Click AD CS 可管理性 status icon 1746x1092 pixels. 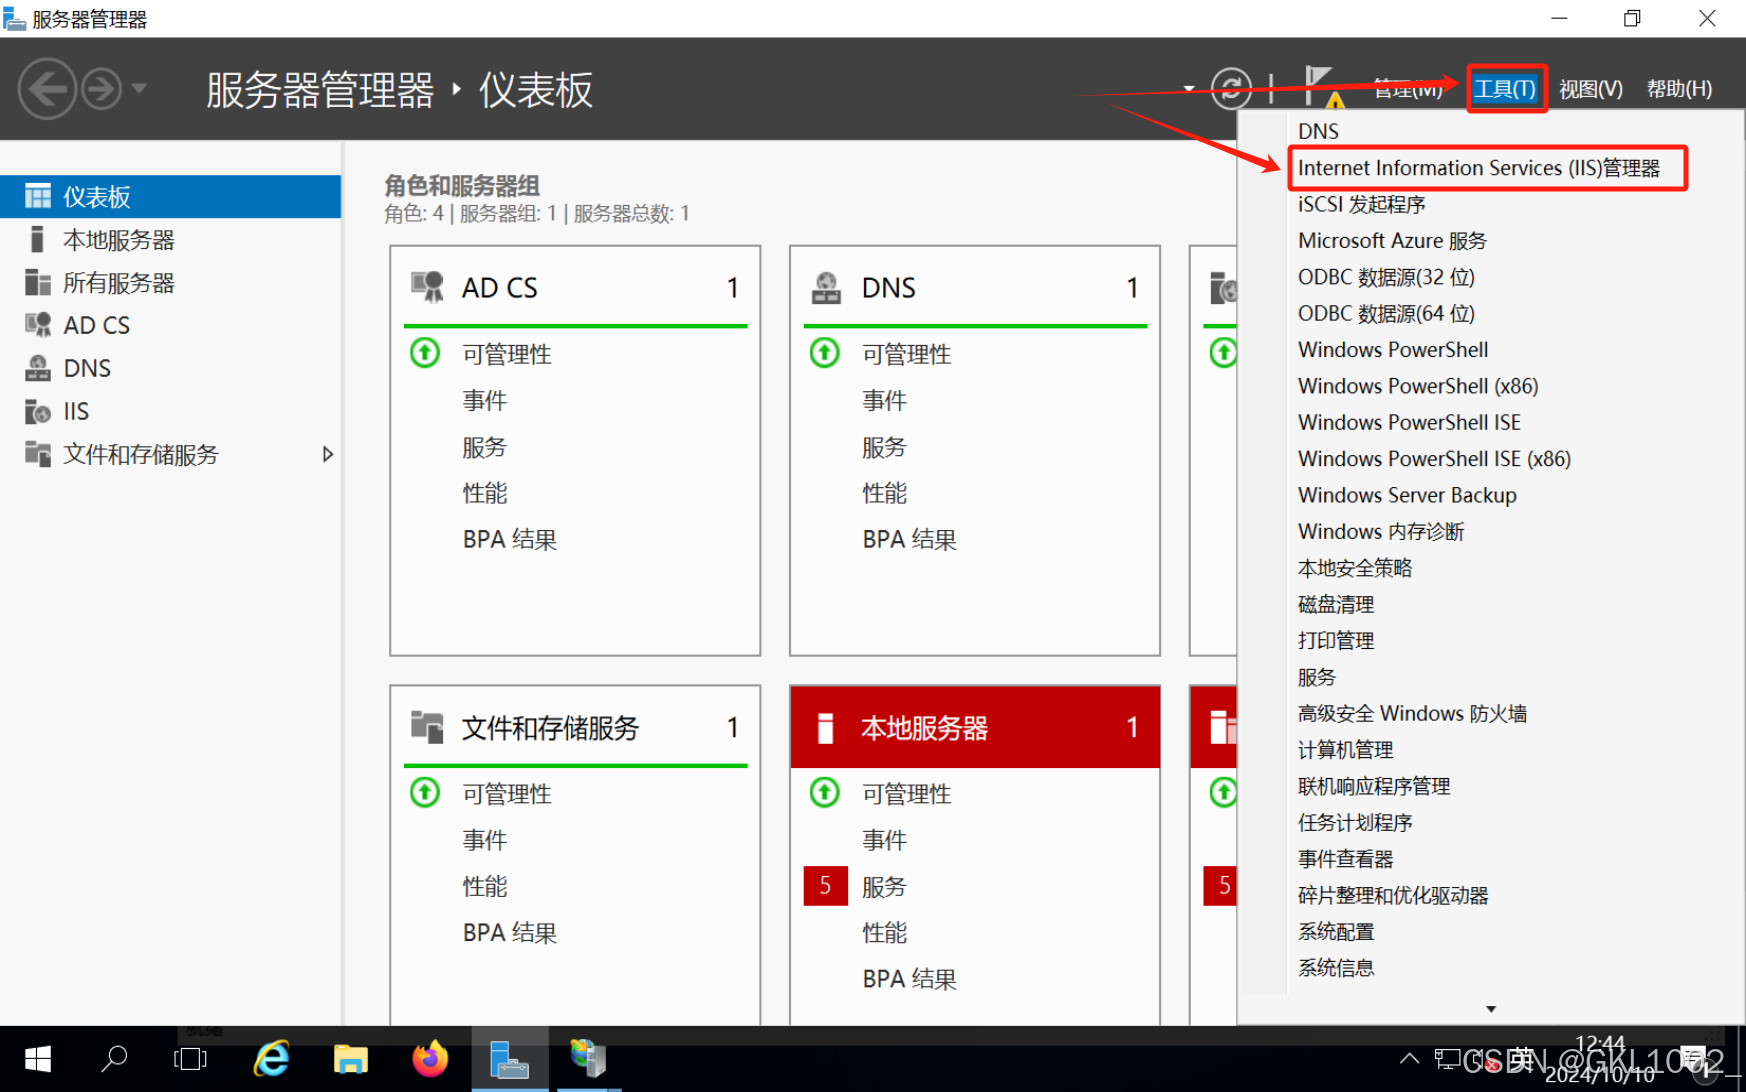click(x=425, y=352)
